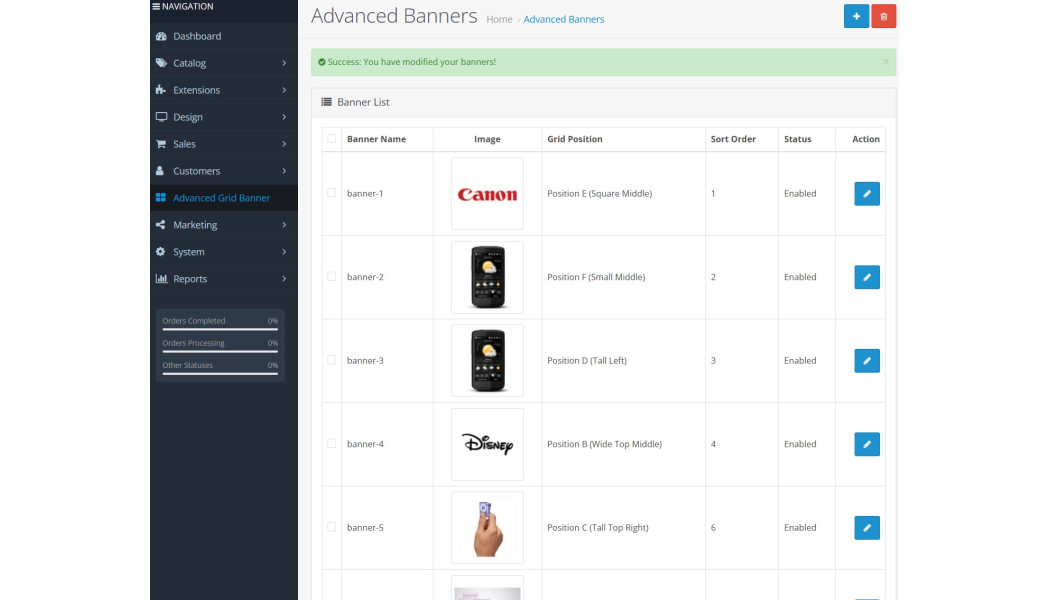Expand the Sales menu chevron
1050x600 pixels.
[284, 143]
